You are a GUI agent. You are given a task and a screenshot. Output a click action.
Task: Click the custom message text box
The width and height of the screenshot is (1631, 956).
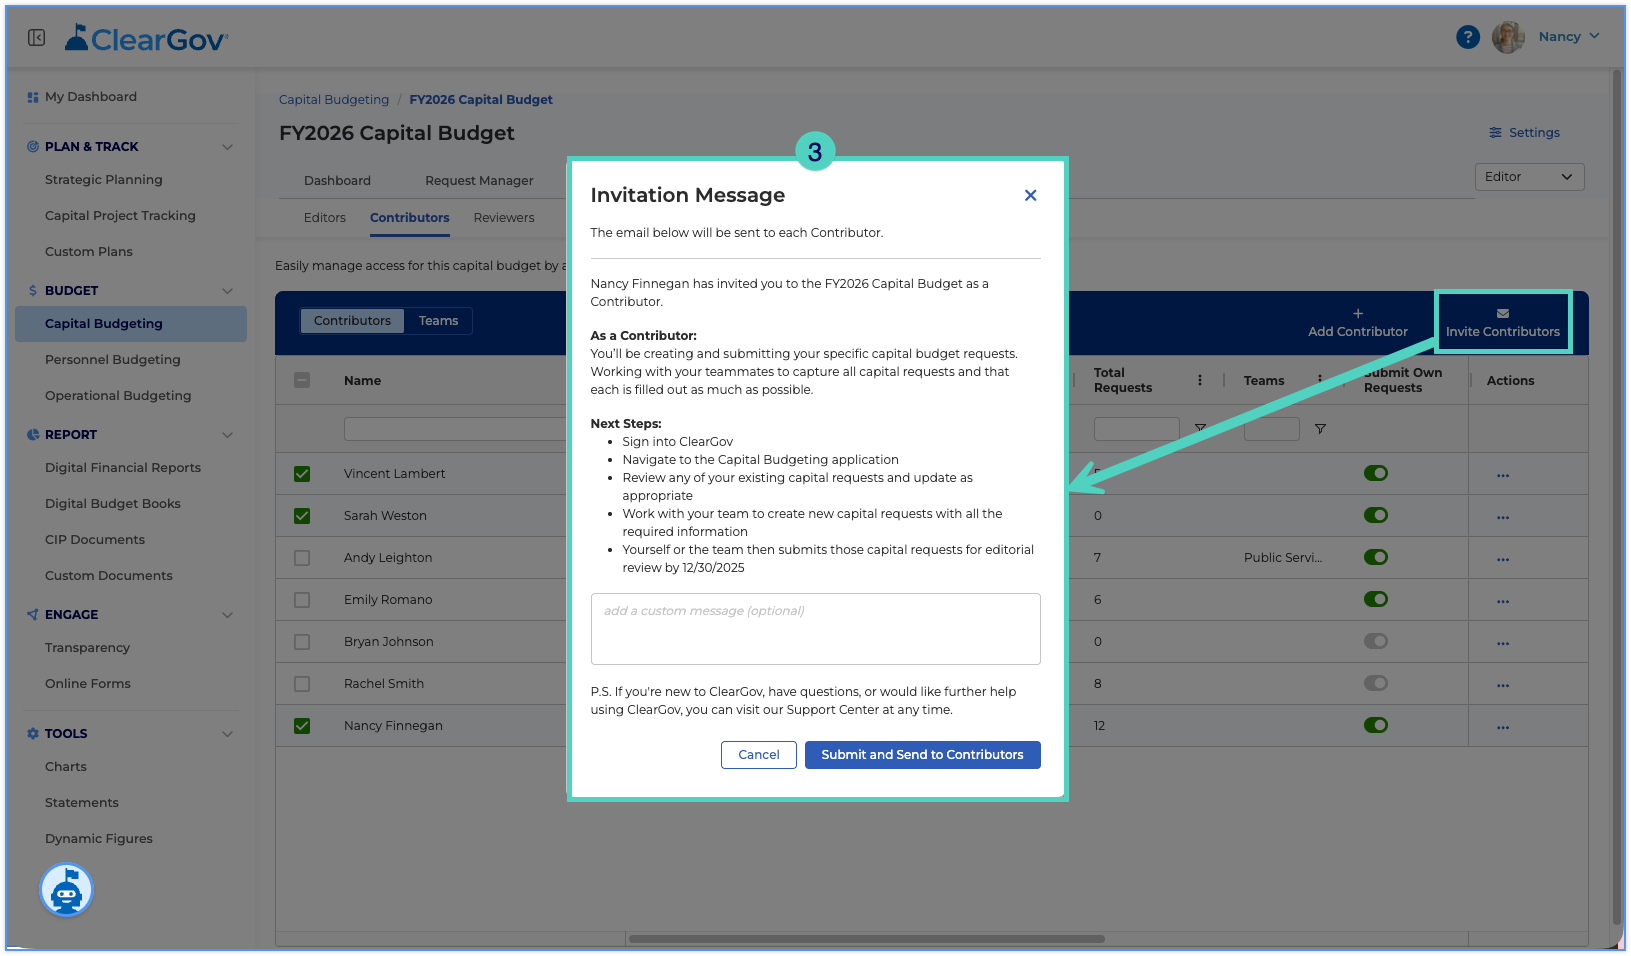pos(815,629)
